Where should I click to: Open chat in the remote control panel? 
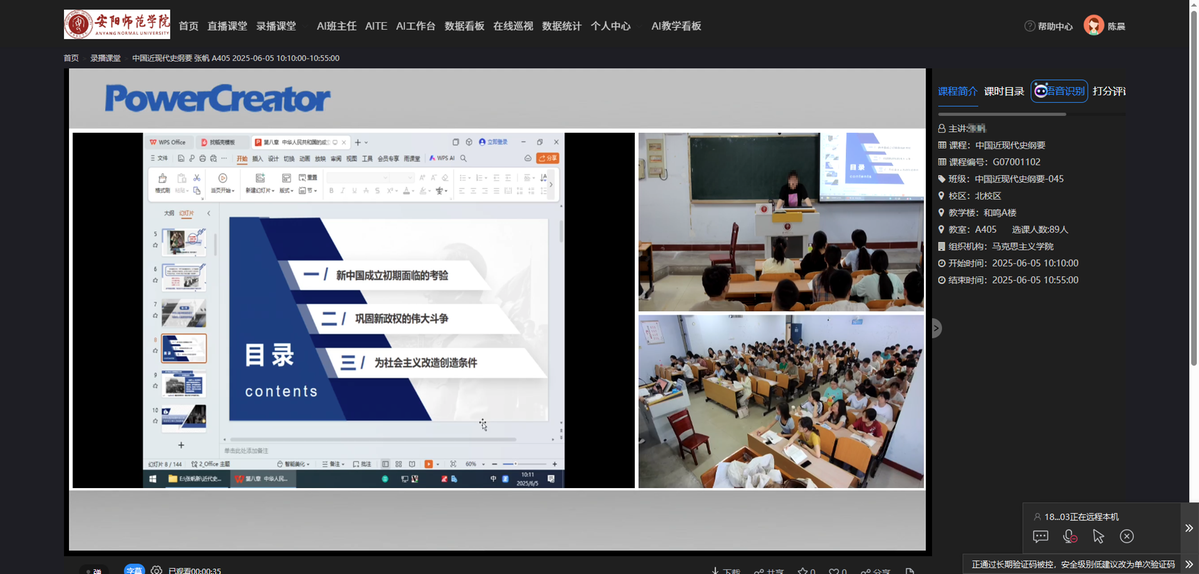tap(1041, 536)
